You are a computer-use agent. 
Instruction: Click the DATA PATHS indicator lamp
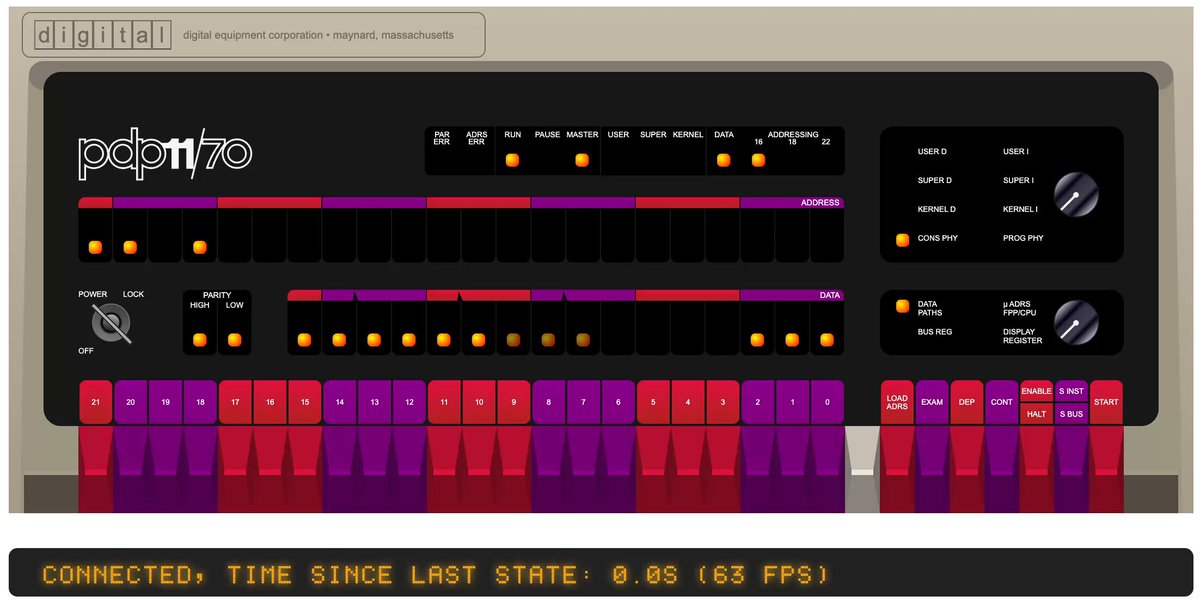[x=903, y=306]
